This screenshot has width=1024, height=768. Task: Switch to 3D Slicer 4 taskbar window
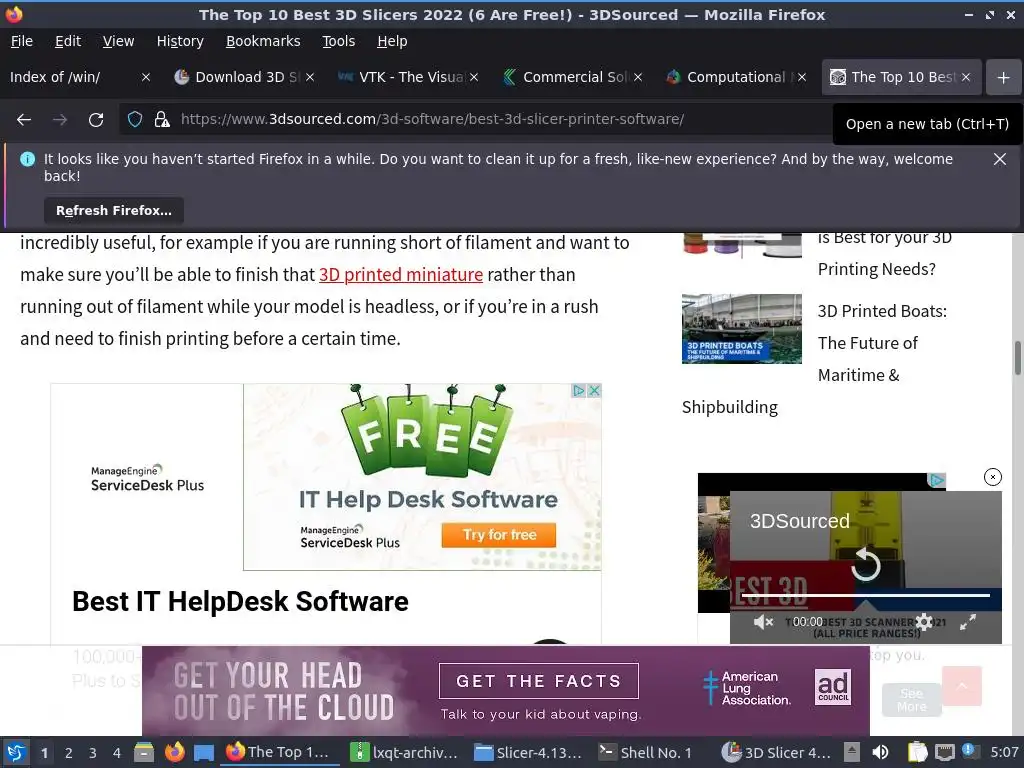775,752
